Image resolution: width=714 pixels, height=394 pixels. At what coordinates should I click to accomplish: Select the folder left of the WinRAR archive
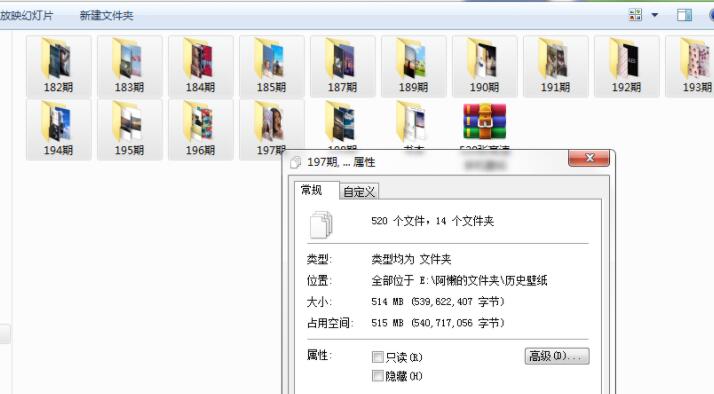click(x=413, y=123)
